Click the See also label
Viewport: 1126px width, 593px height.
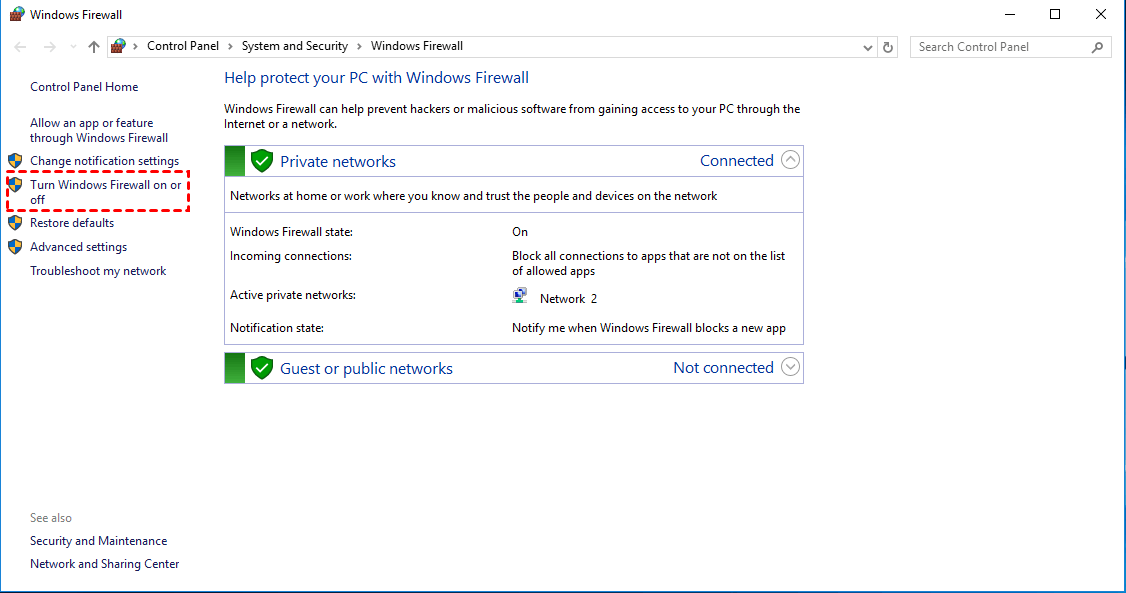click(51, 518)
